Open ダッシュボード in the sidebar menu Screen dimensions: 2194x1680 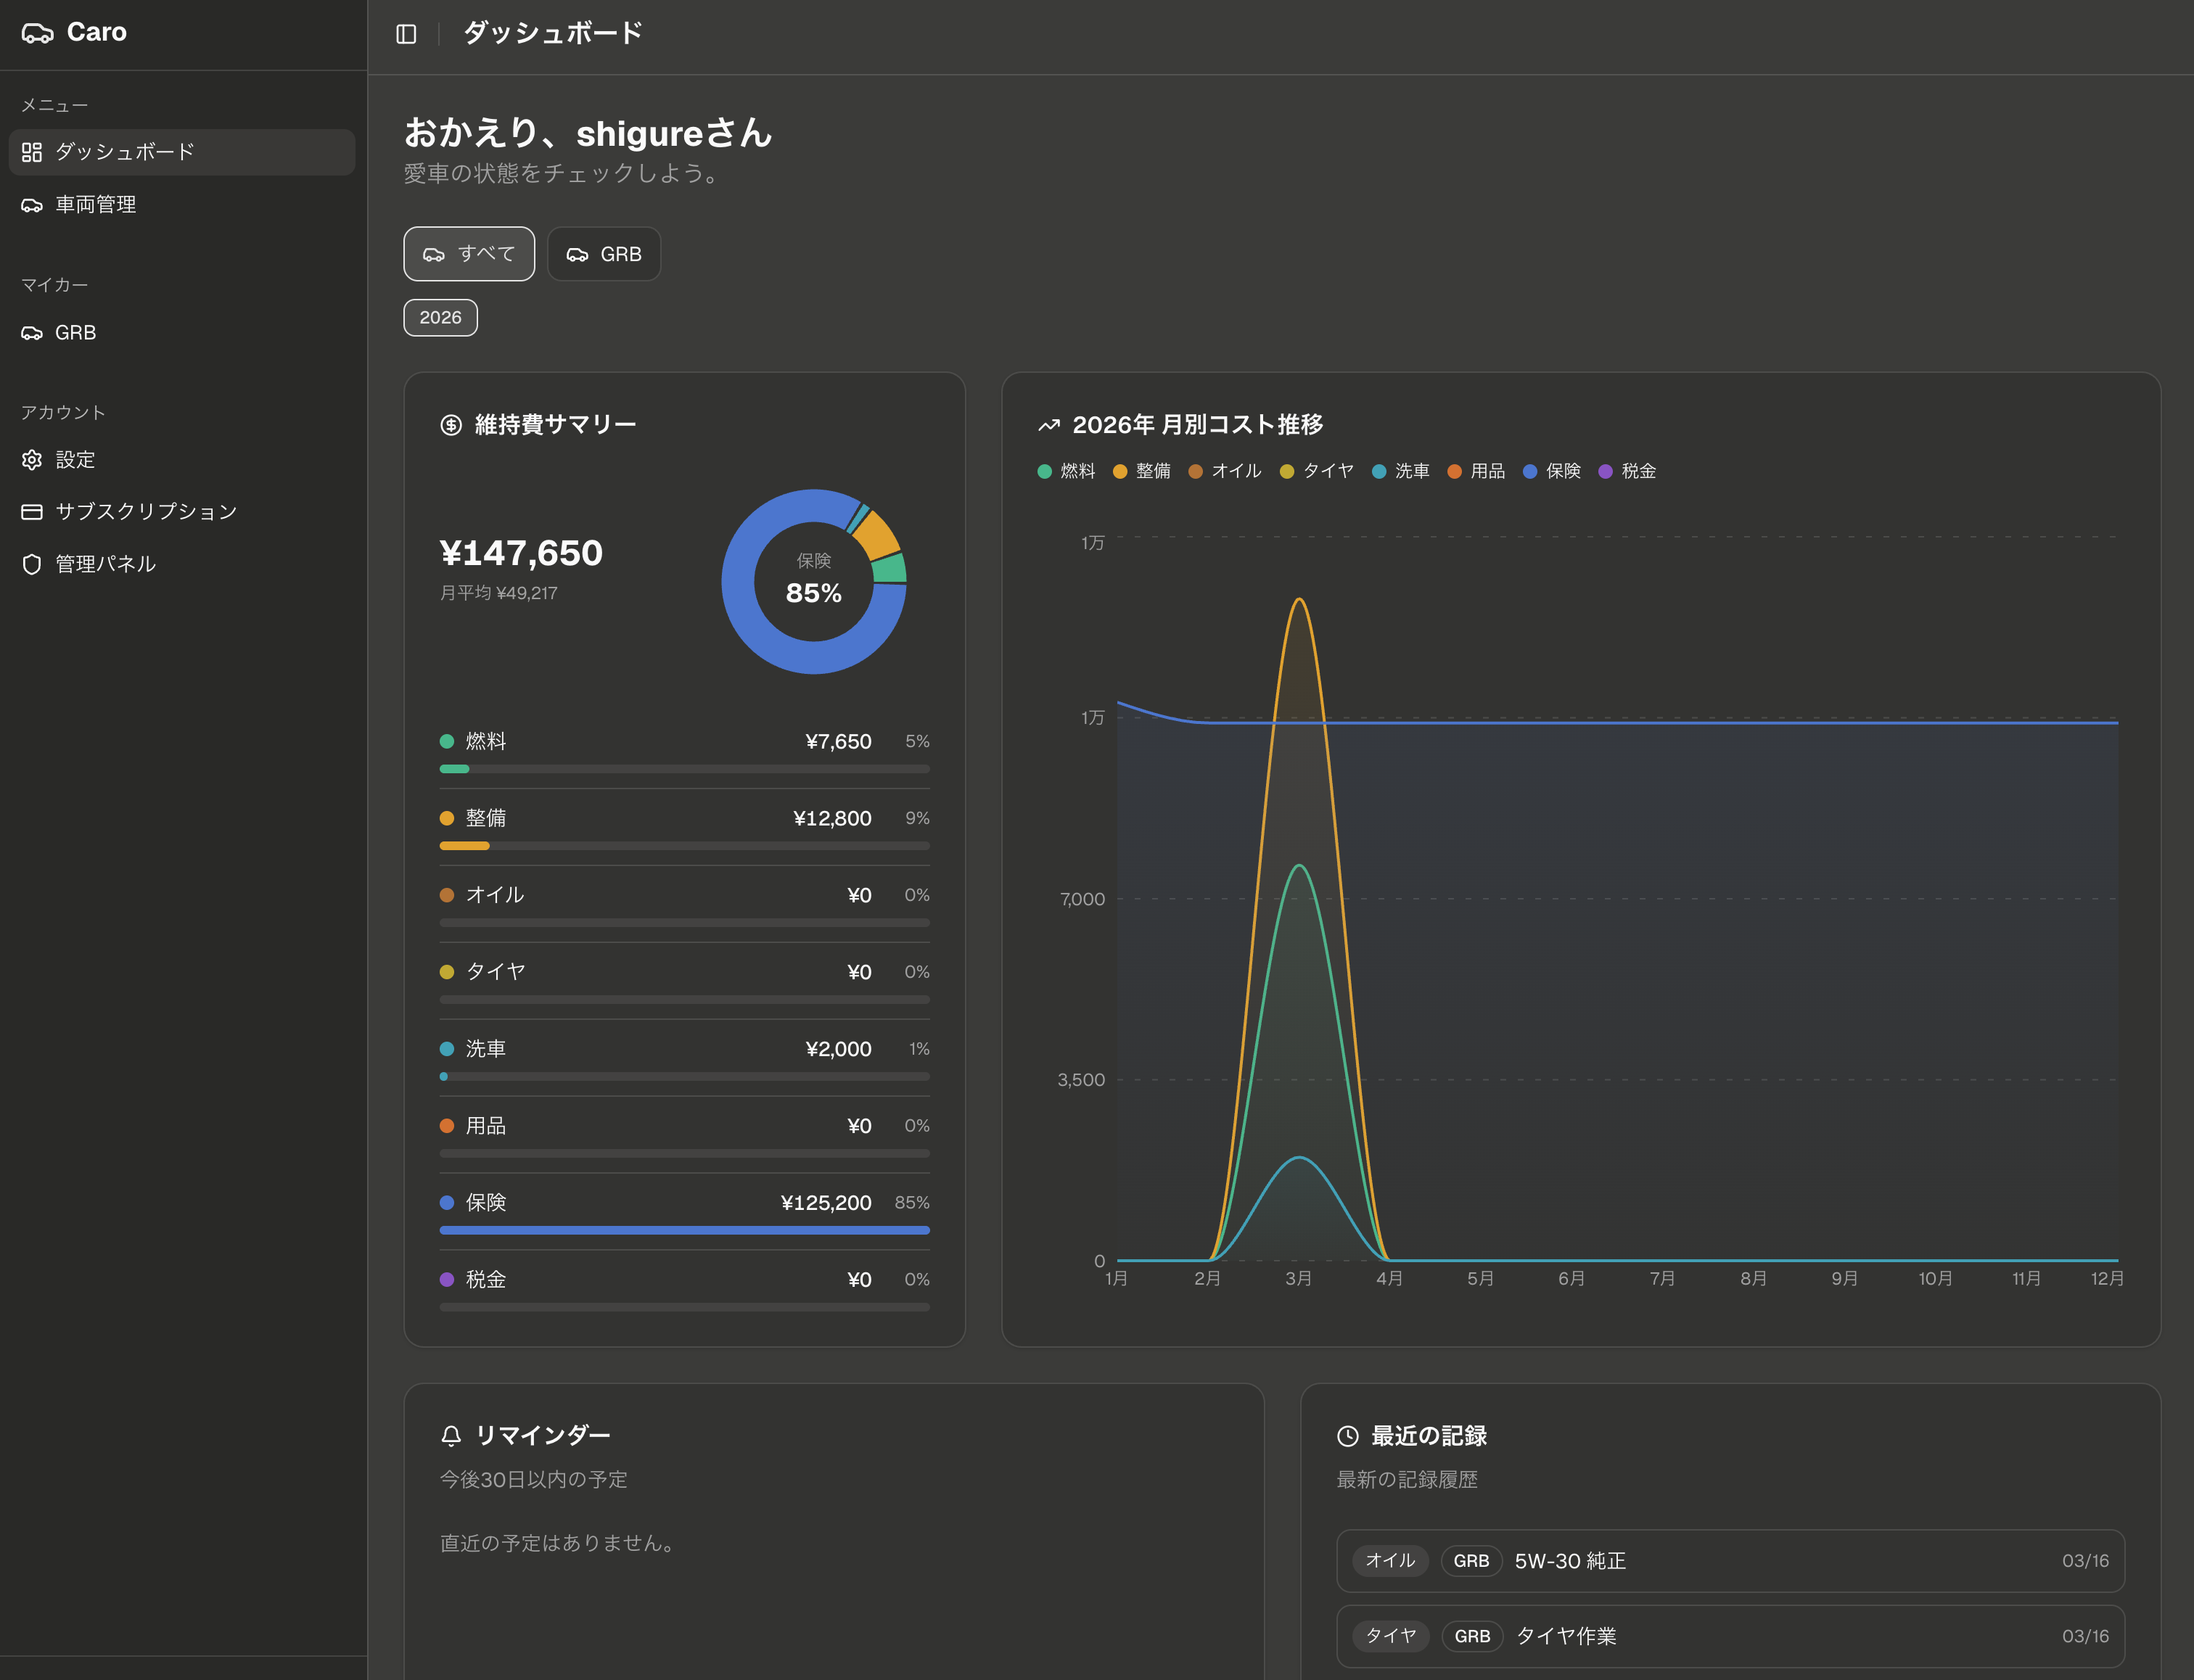coord(182,152)
